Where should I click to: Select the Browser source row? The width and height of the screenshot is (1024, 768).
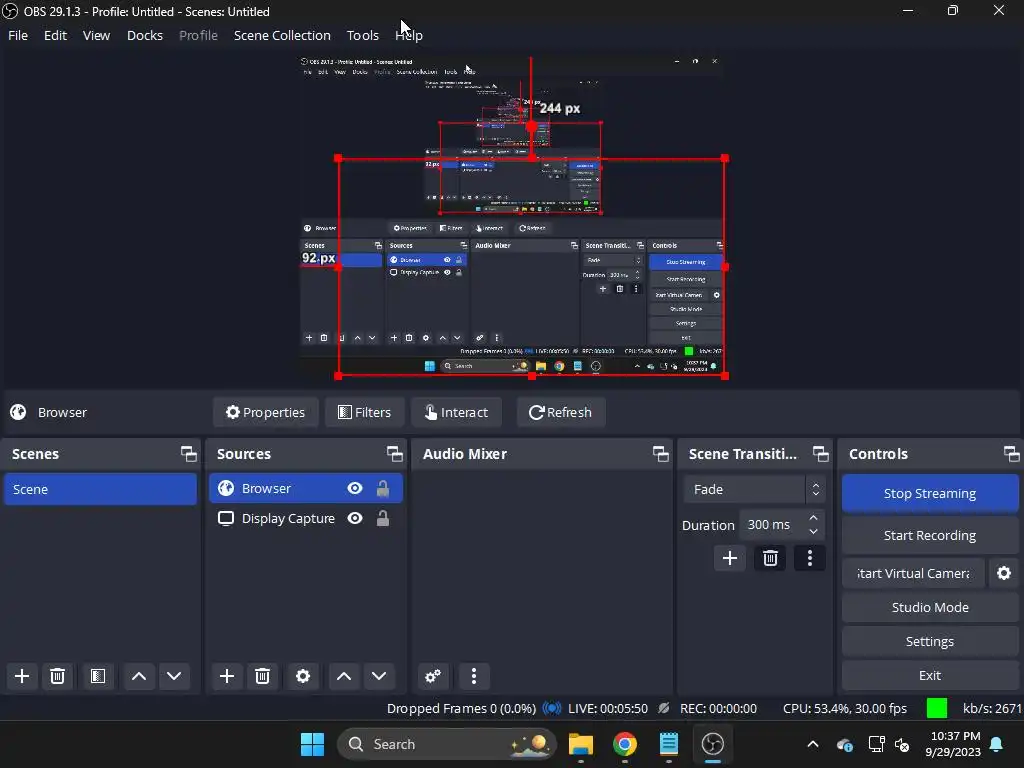click(x=306, y=488)
